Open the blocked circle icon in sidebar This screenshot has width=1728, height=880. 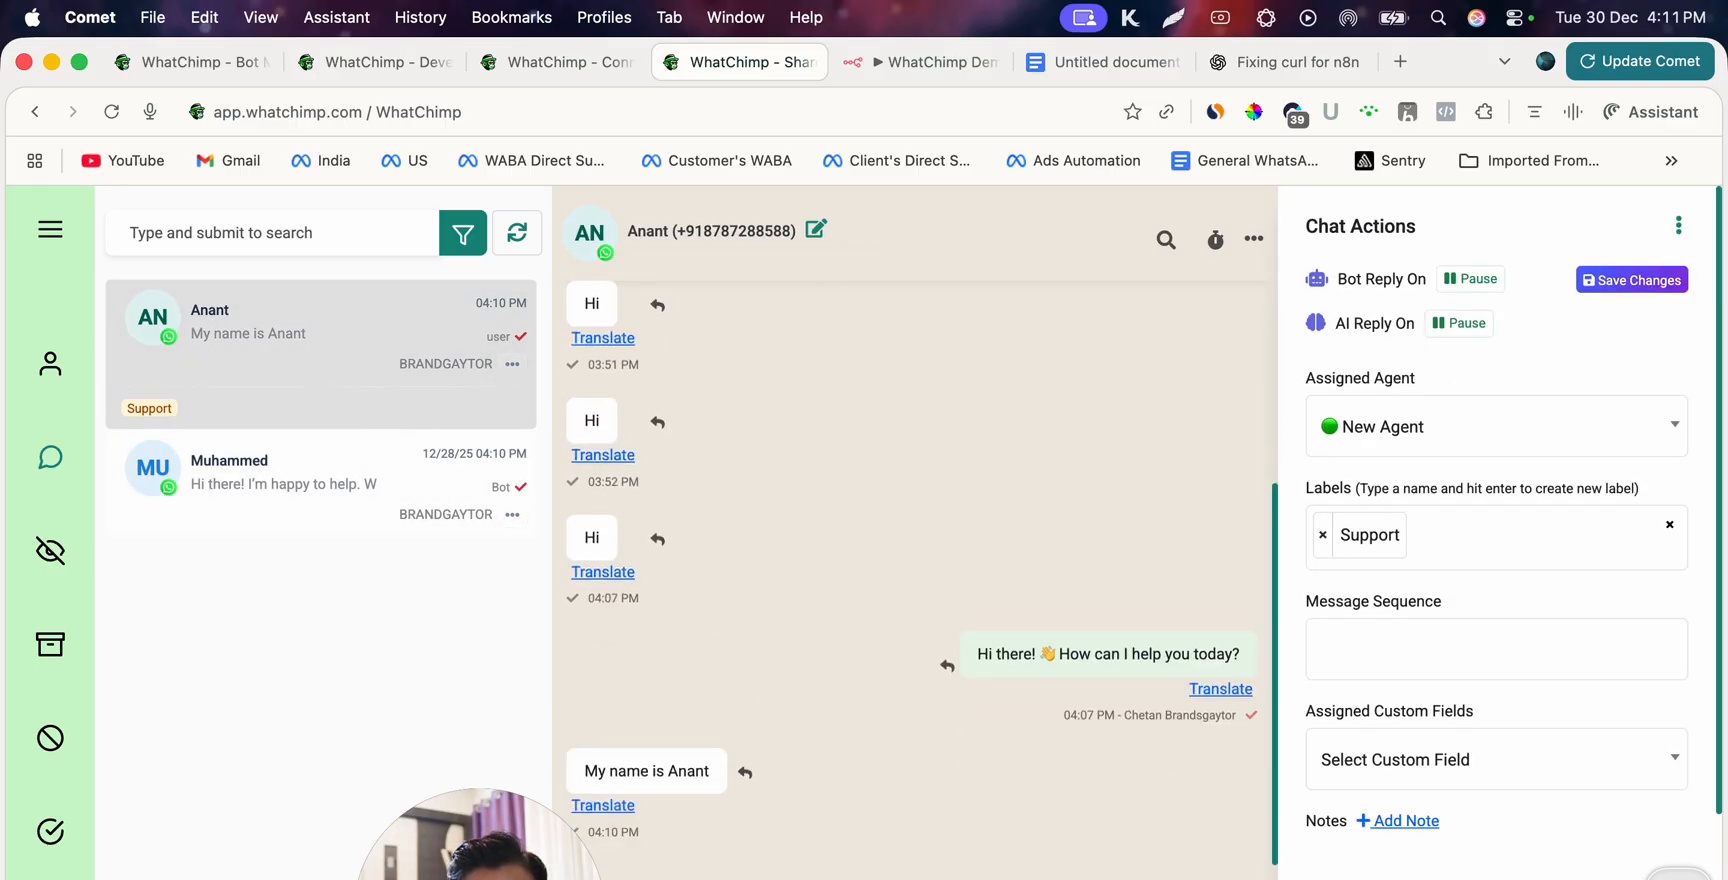coord(50,738)
